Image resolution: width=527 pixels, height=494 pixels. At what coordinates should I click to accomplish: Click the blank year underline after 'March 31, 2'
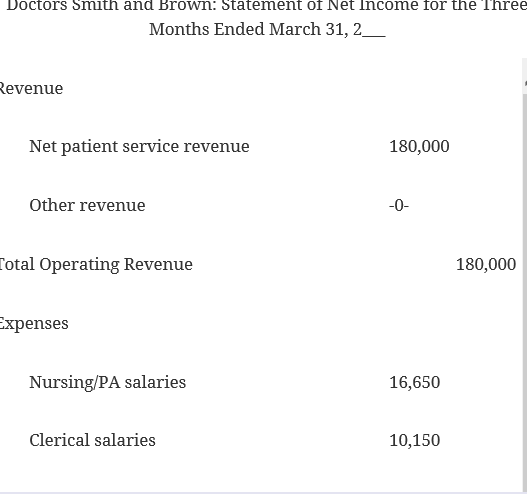pyautogui.click(x=374, y=35)
